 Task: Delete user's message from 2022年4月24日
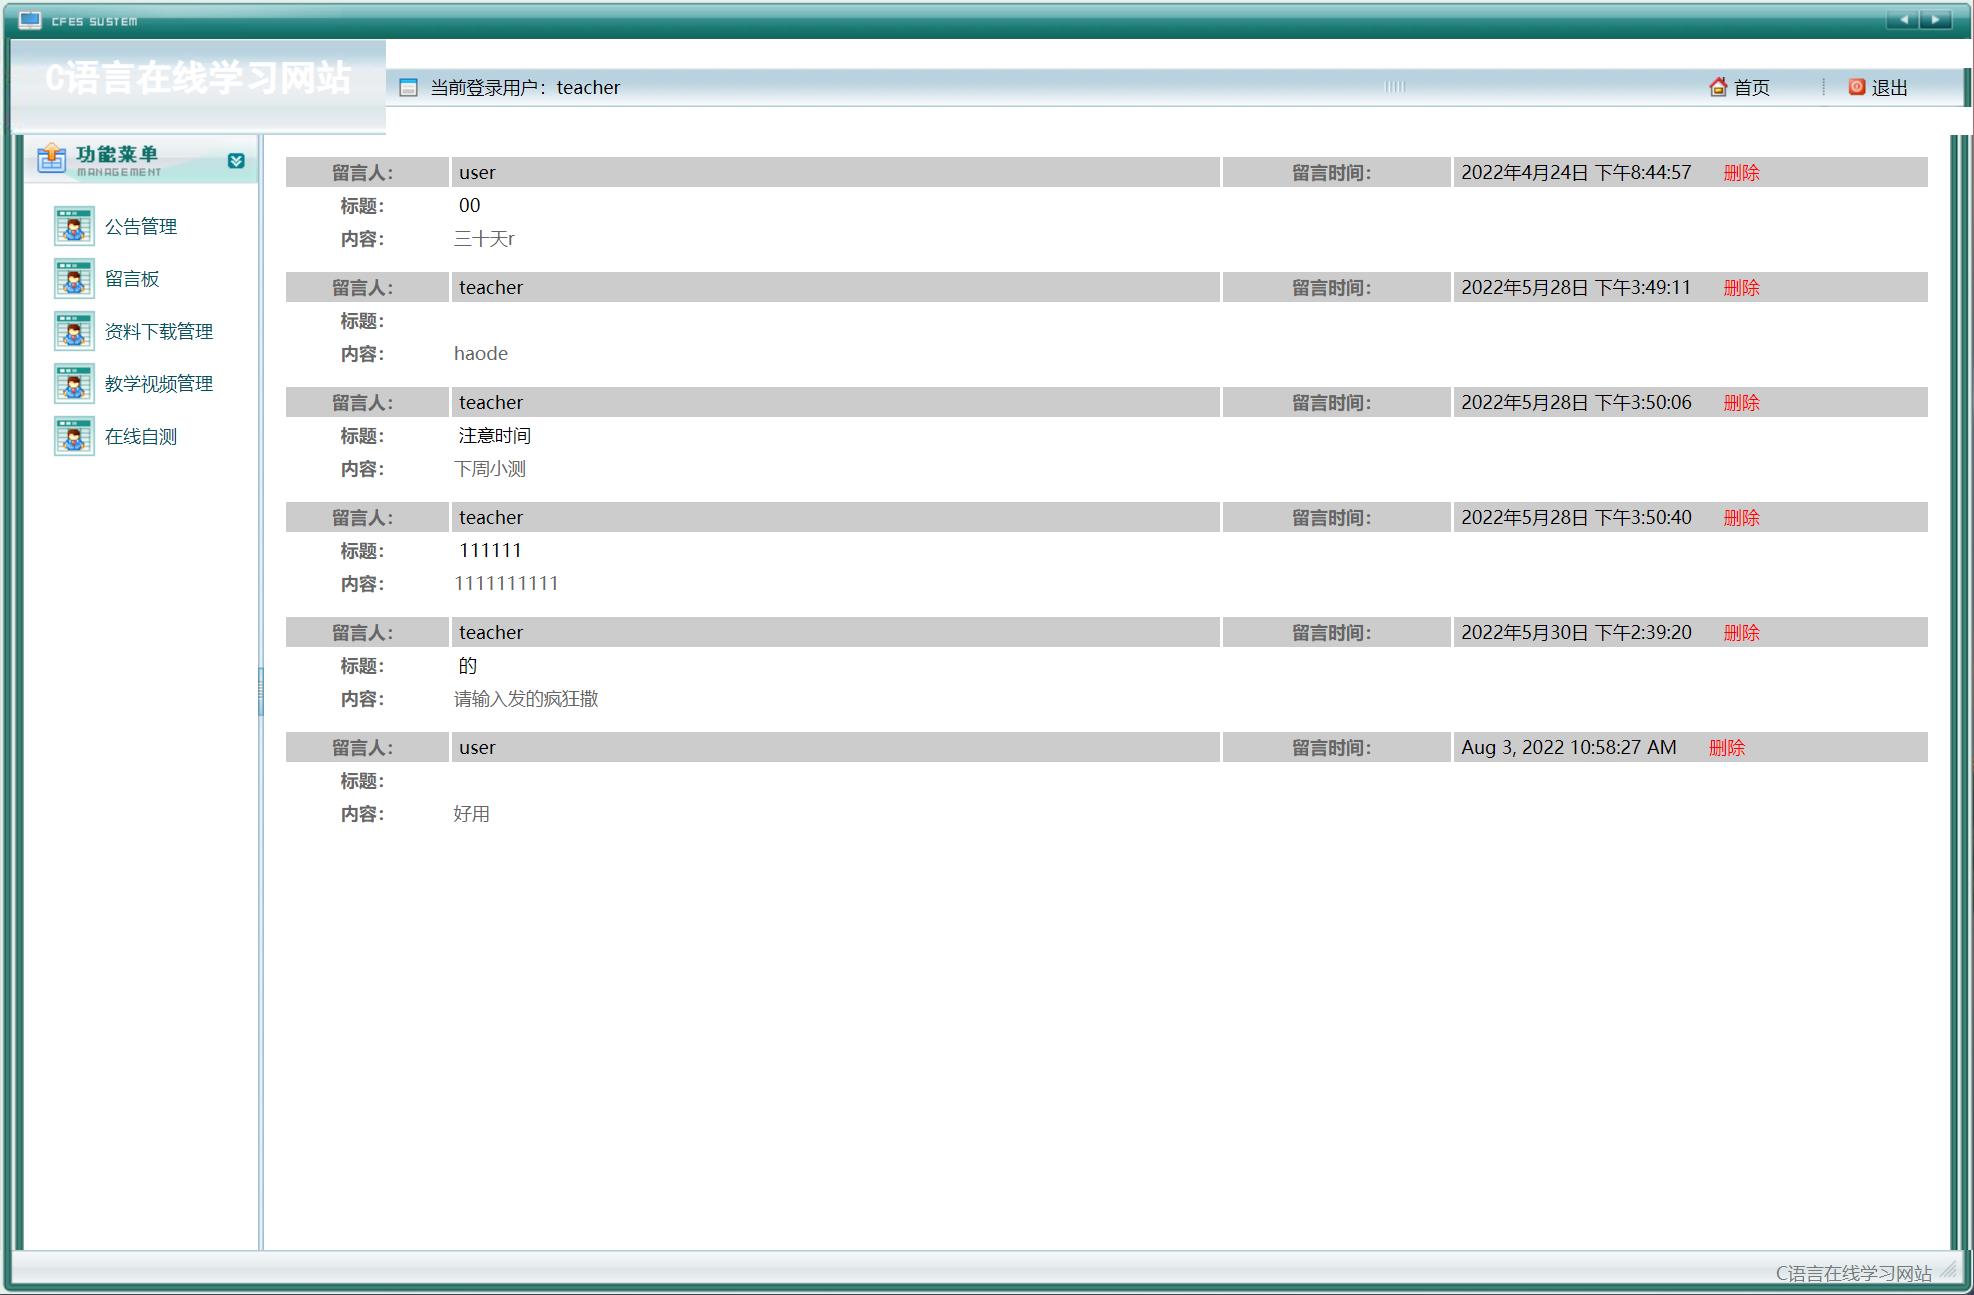[1741, 173]
